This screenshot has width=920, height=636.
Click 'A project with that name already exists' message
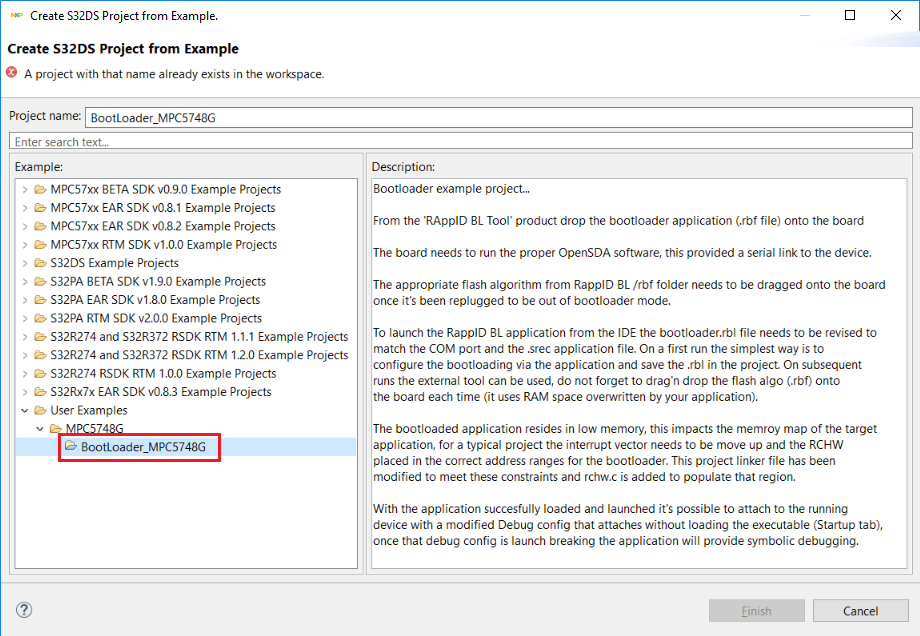point(174,74)
